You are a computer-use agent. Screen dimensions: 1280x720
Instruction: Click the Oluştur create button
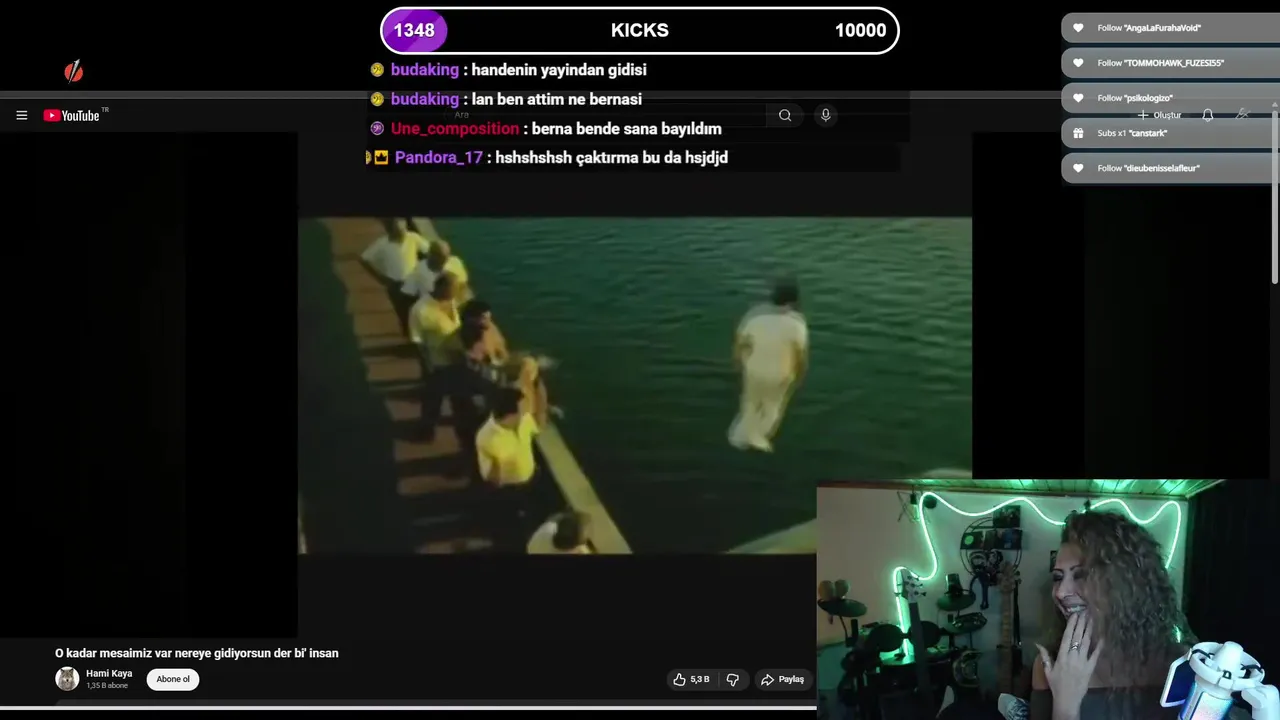(x=1160, y=115)
